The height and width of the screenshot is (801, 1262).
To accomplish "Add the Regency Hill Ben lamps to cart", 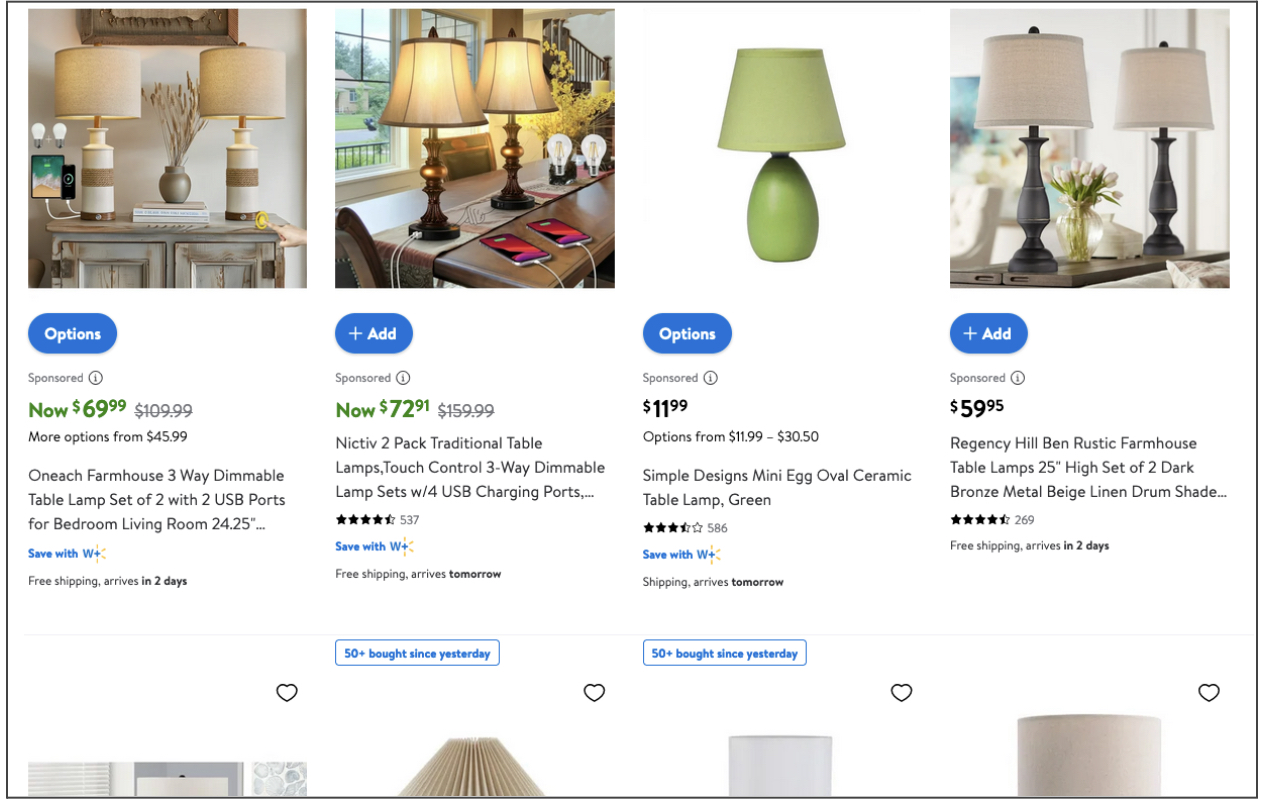I will (989, 334).
